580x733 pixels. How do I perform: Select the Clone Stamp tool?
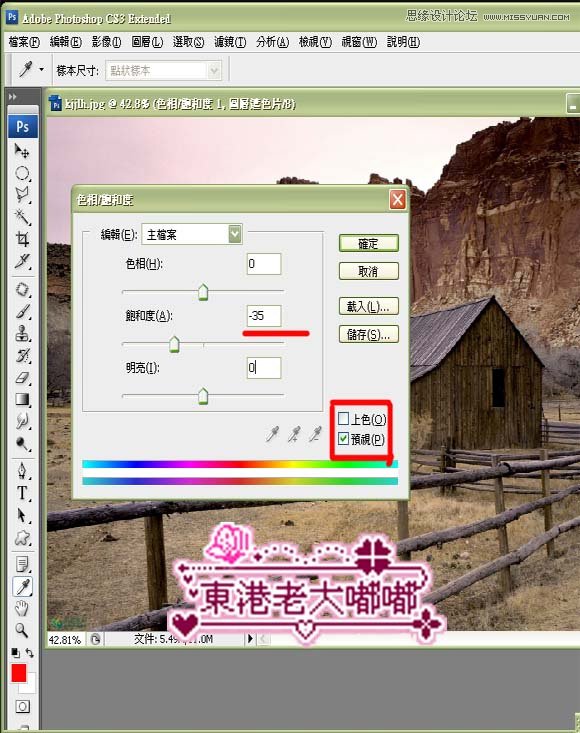click(21, 333)
